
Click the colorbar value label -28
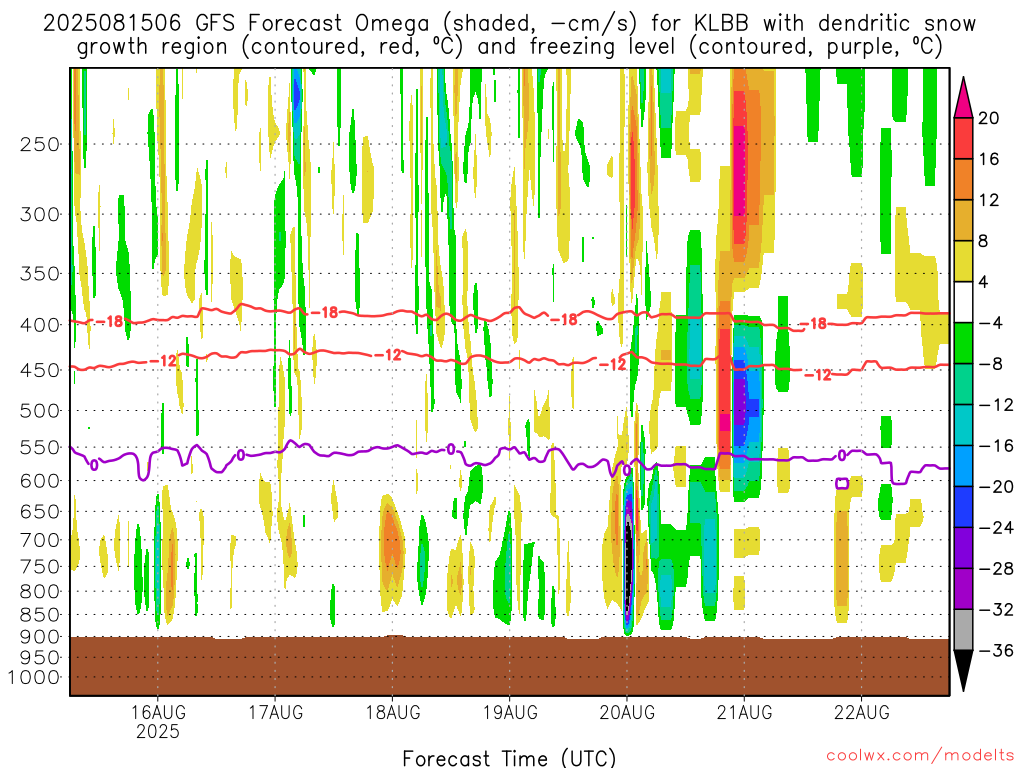click(x=996, y=569)
